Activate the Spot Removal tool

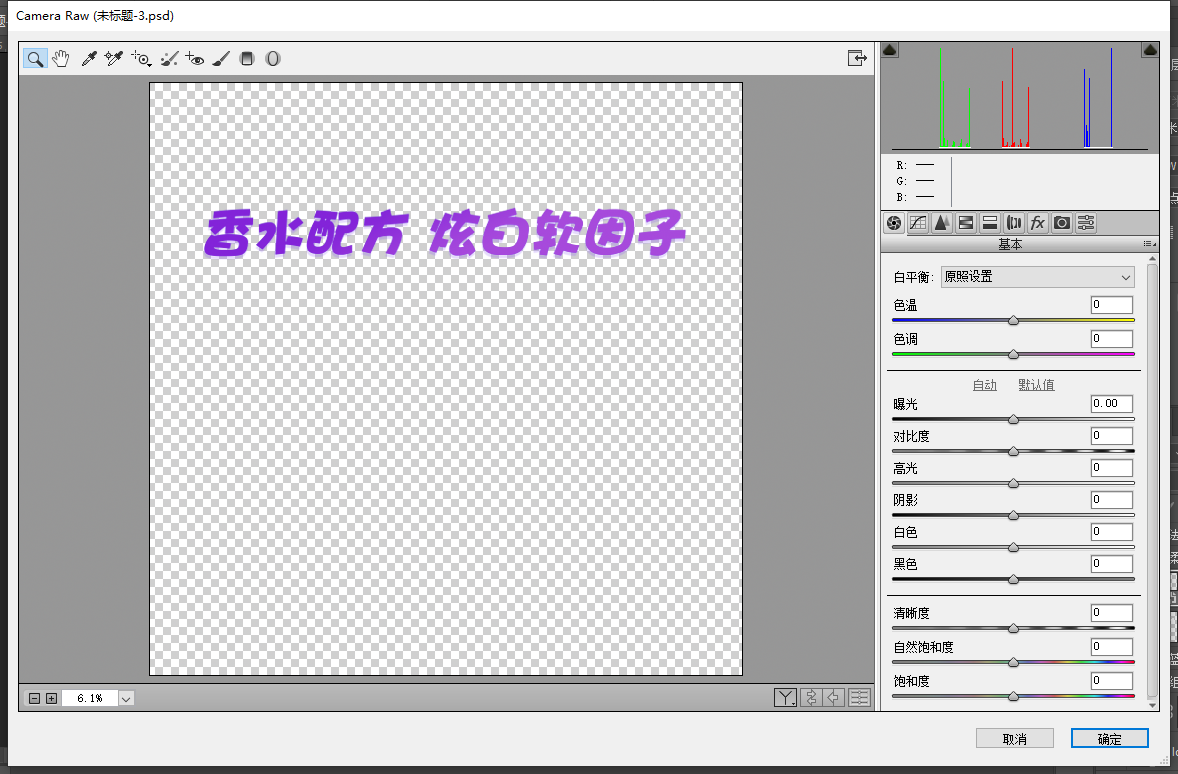(168, 58)
